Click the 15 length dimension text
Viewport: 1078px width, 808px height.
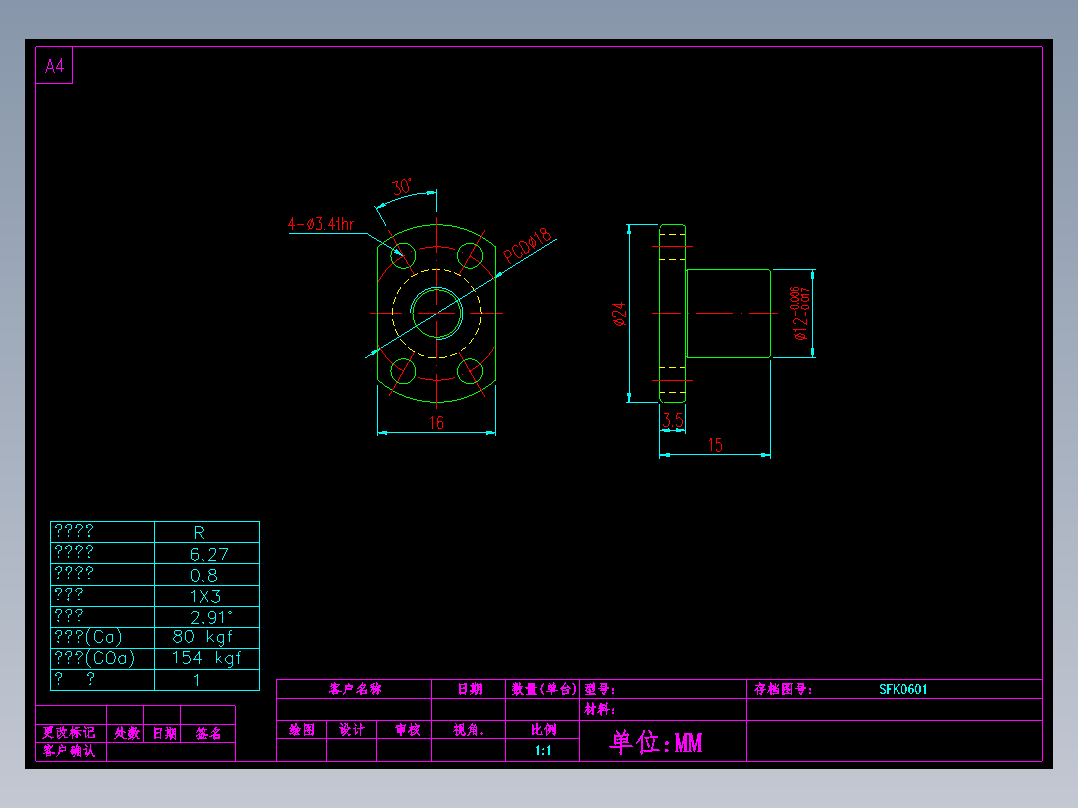click(x=715, y=445)
